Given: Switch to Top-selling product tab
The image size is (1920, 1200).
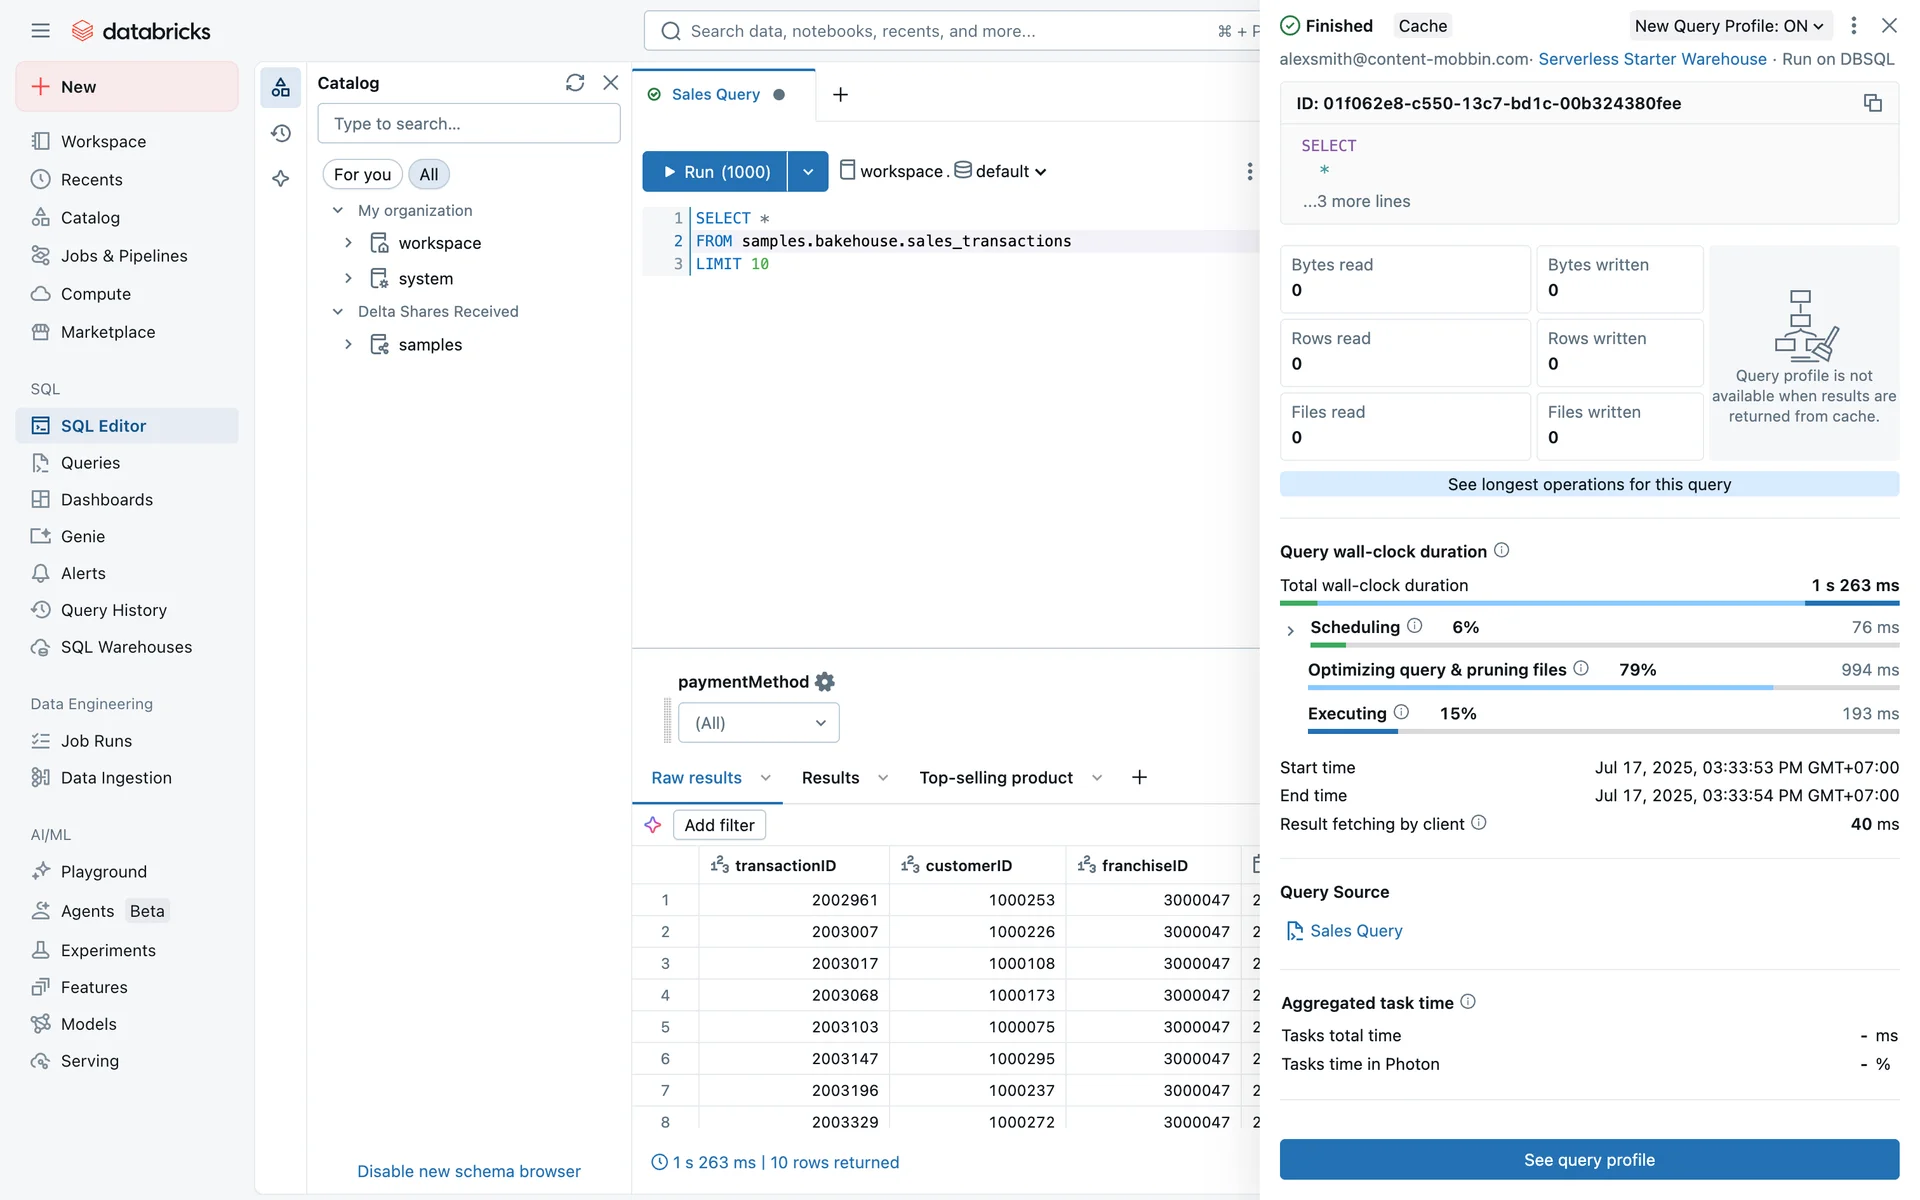Looking at the screenshot, I should click(995, 778).
